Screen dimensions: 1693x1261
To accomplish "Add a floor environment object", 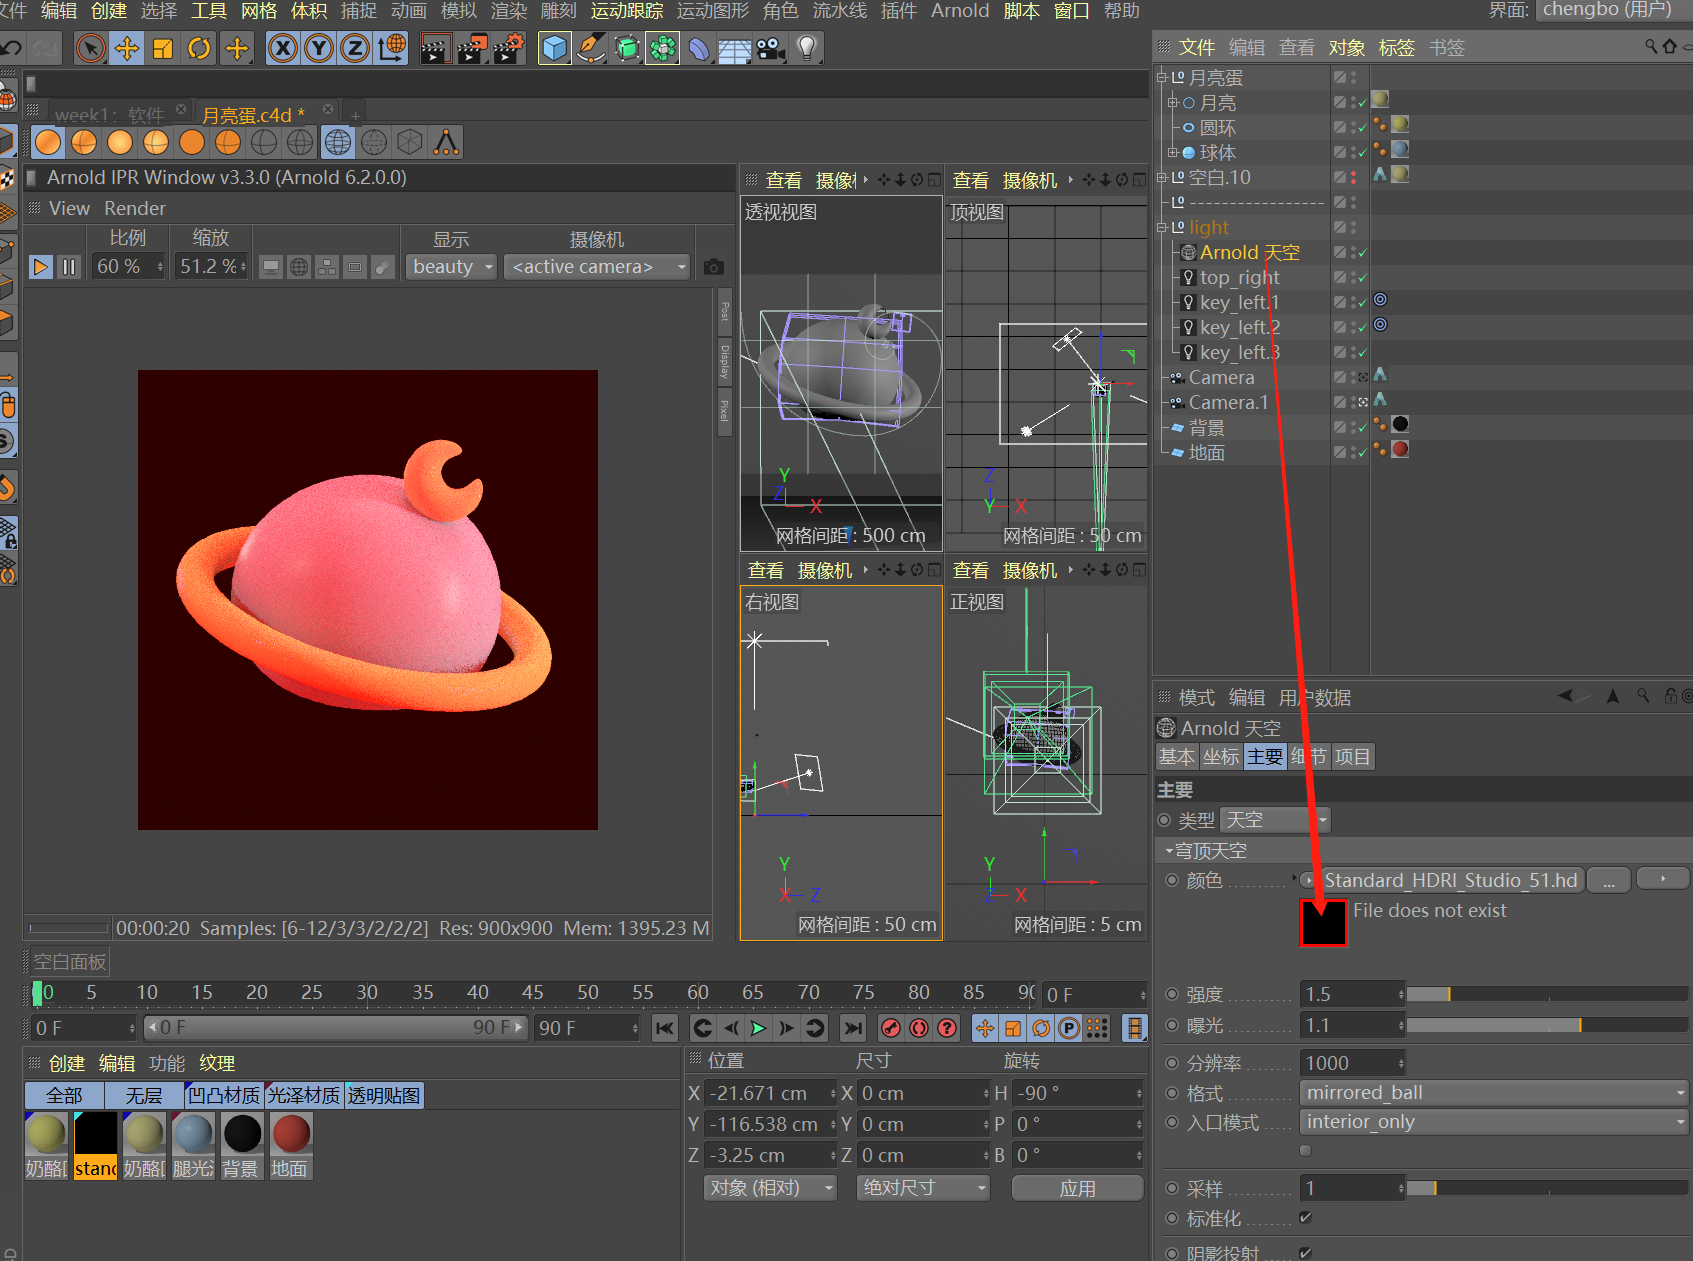I will point(735,48).
